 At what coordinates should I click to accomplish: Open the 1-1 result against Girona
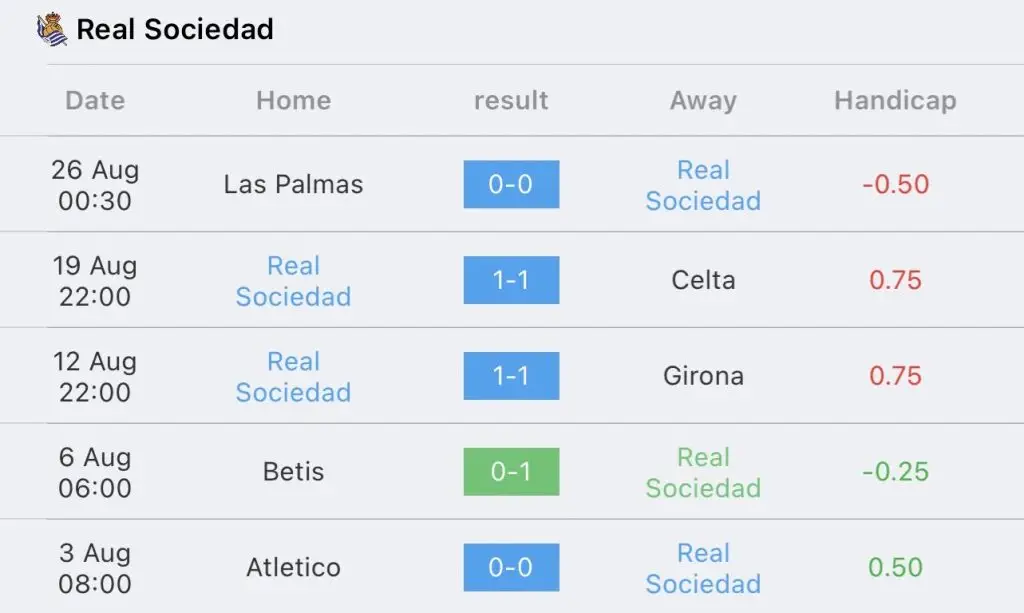click(x=511, y=376)
